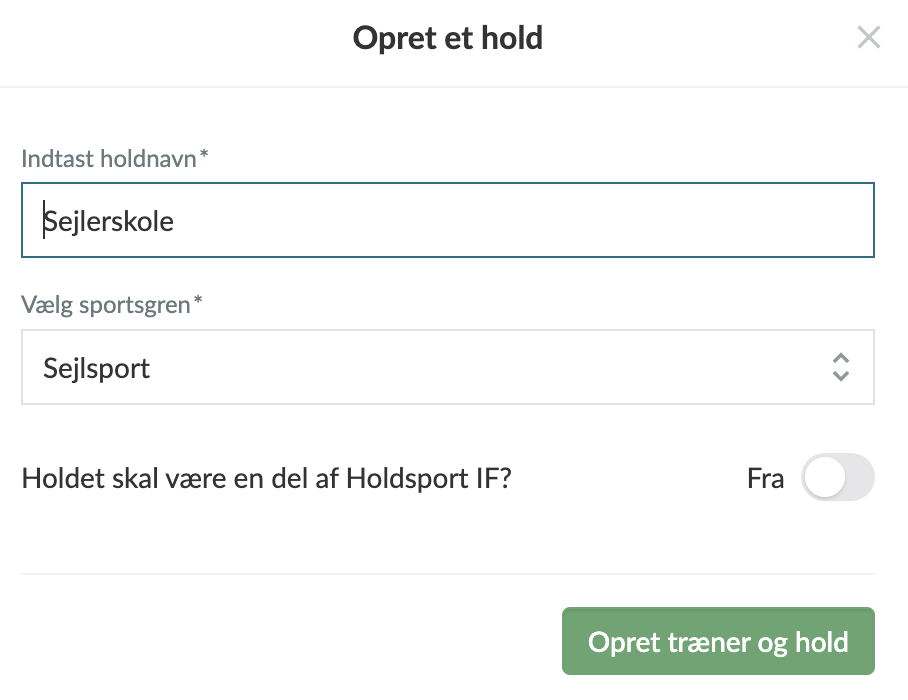Click the asterisk after Vælg sportsgren

(197, 303)
